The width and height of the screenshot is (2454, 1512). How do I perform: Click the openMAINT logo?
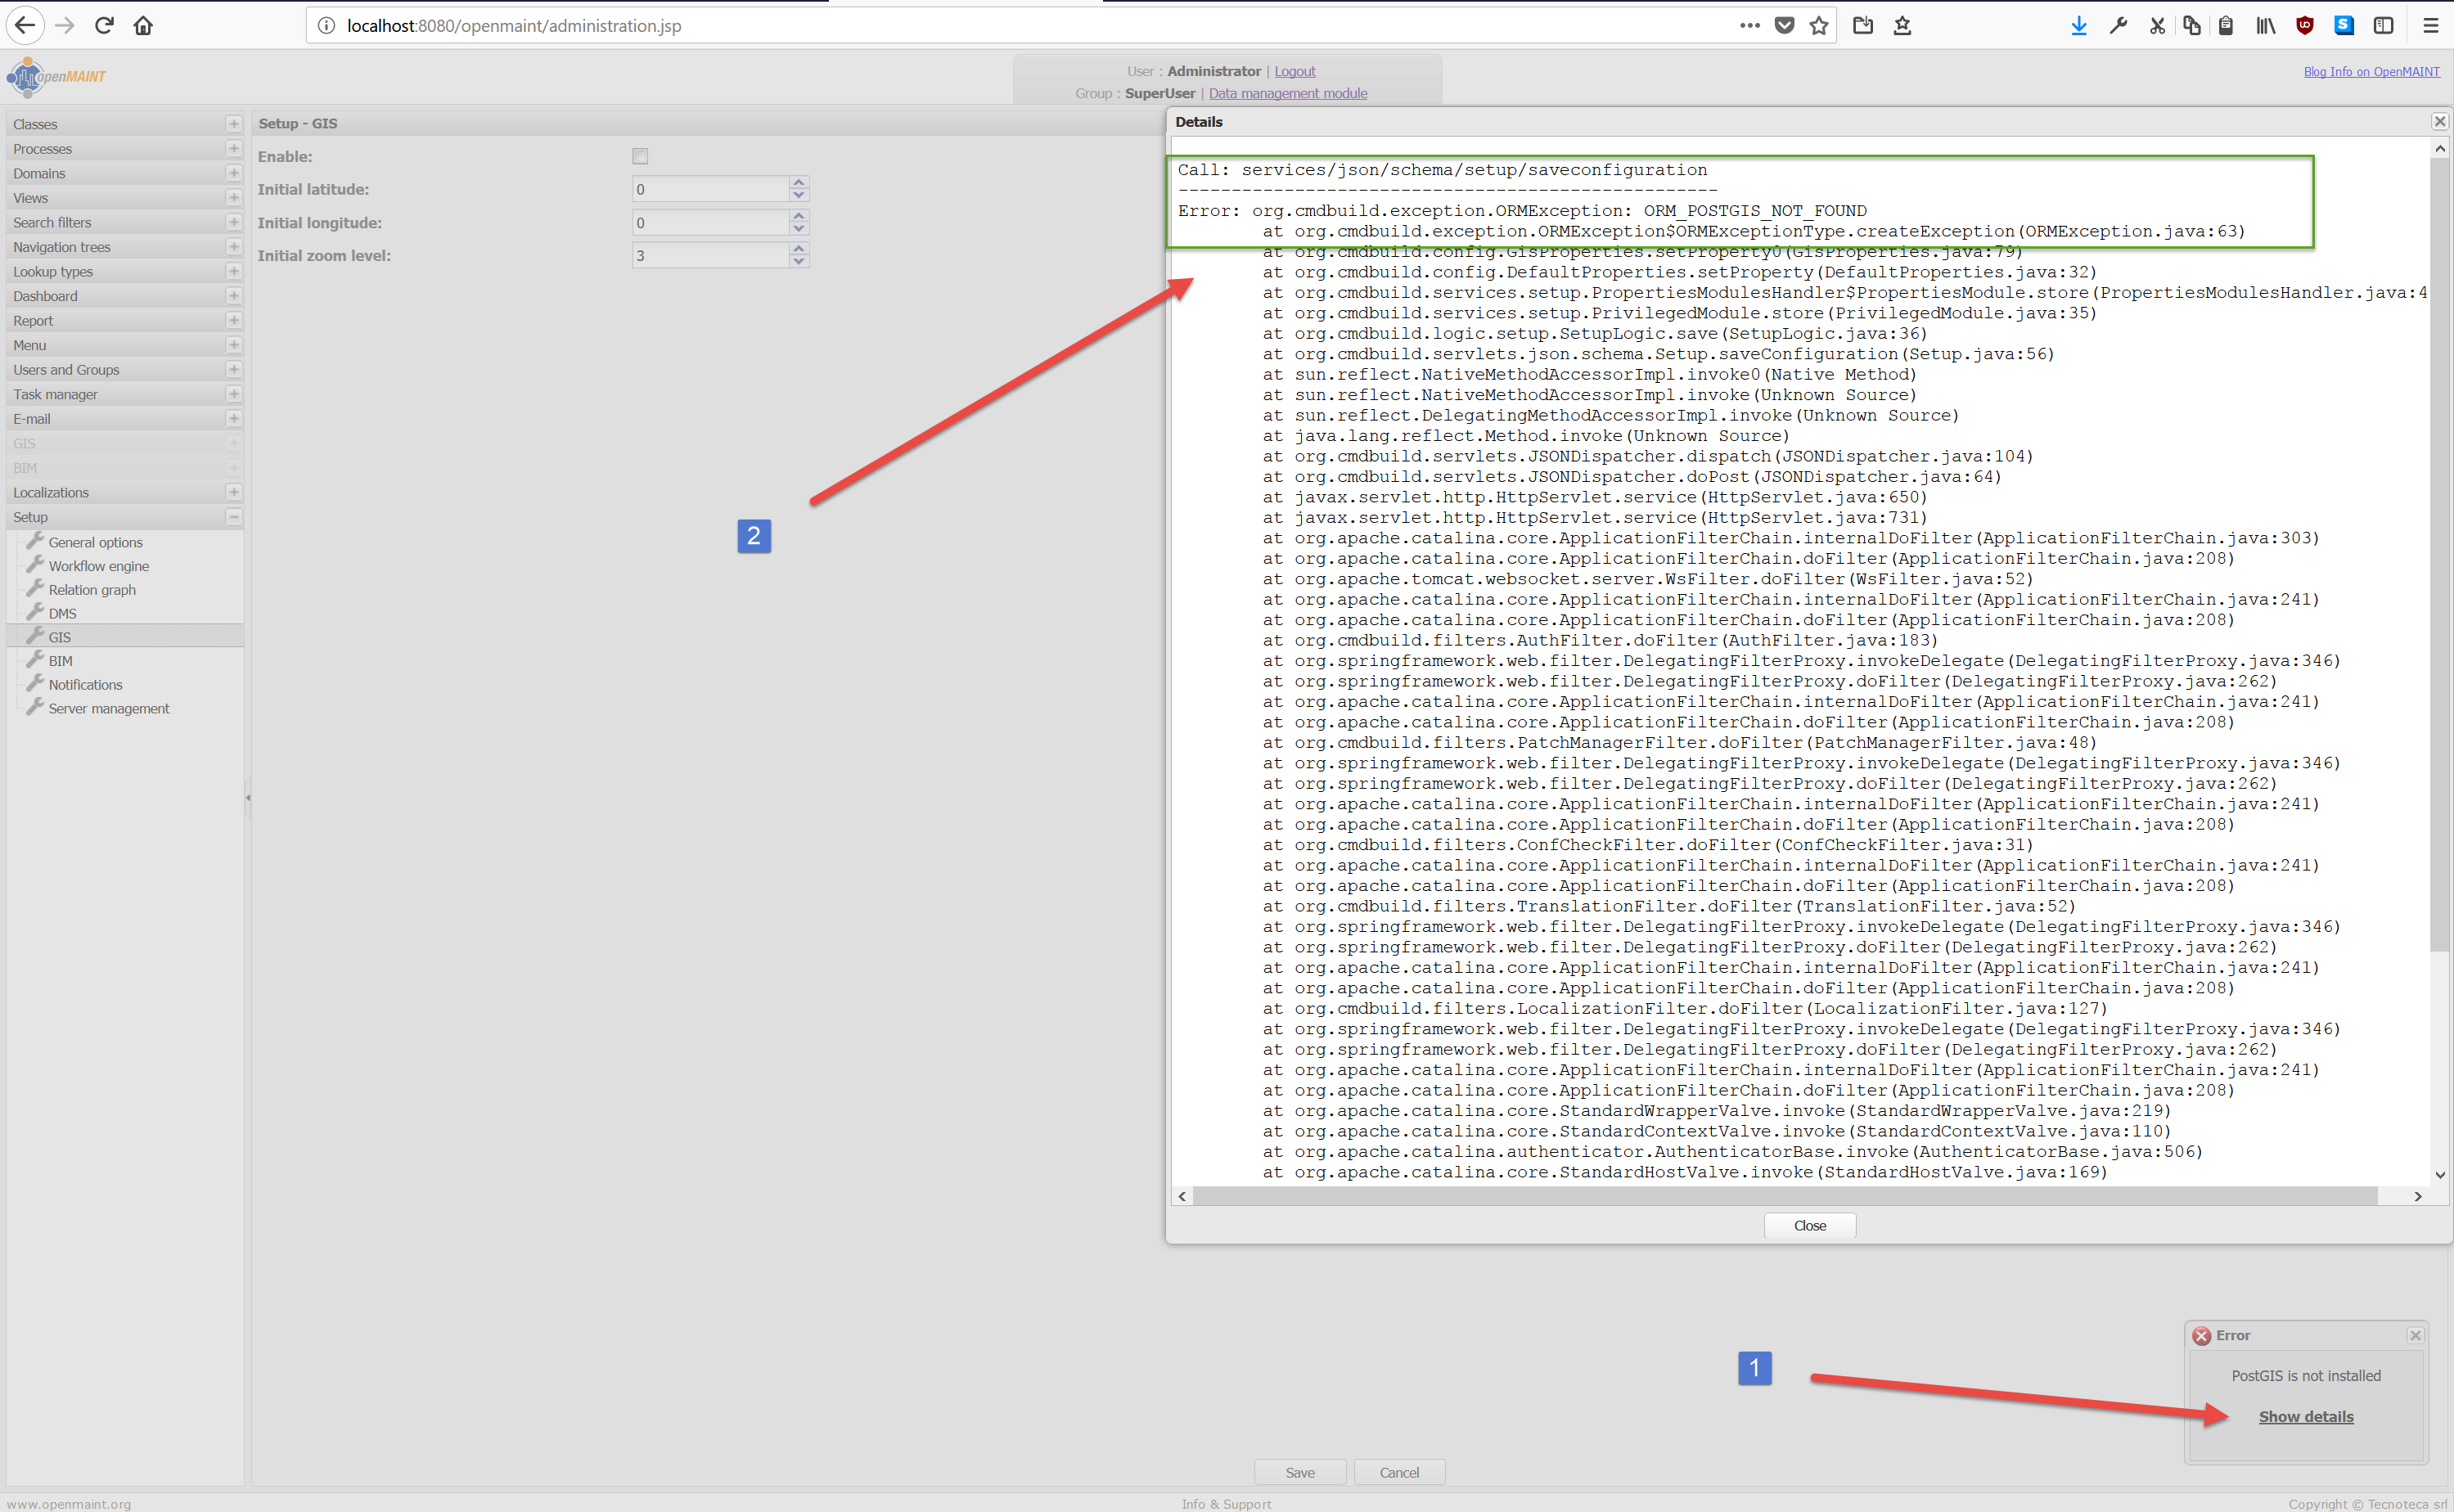(x=56, y=76)
